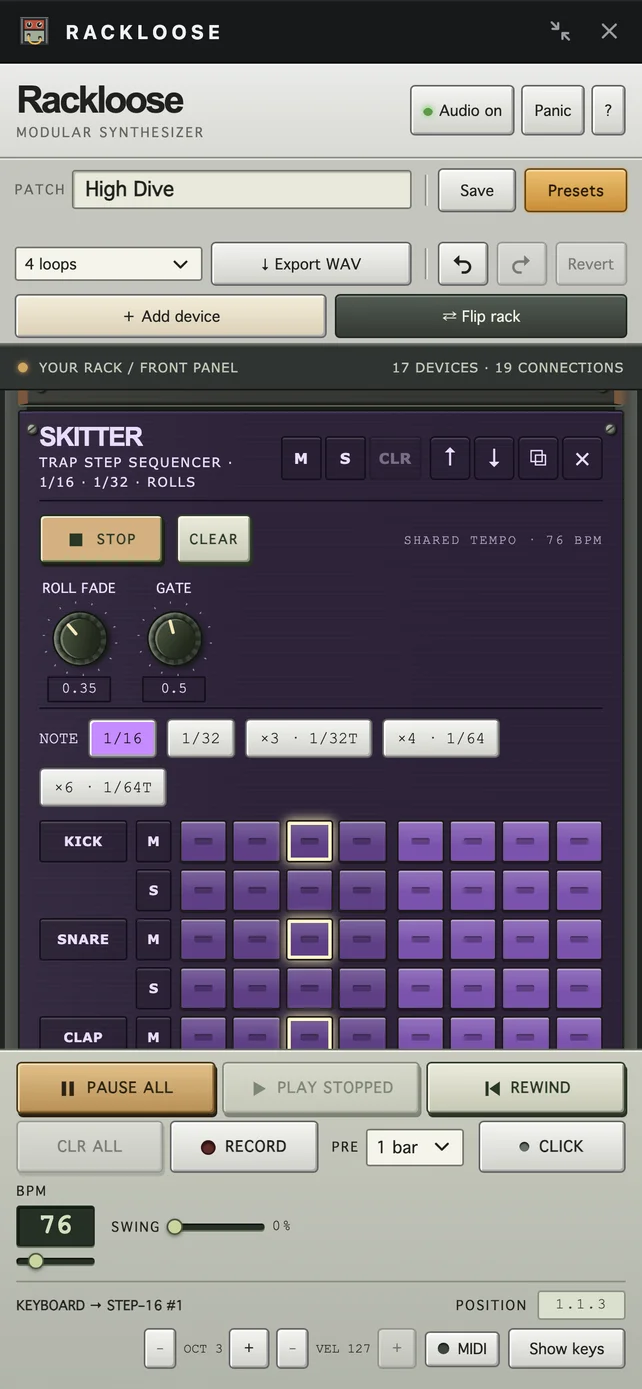Add a new device to rack
This screenshot has height=1389, width=642.
[x=171, y=316]
